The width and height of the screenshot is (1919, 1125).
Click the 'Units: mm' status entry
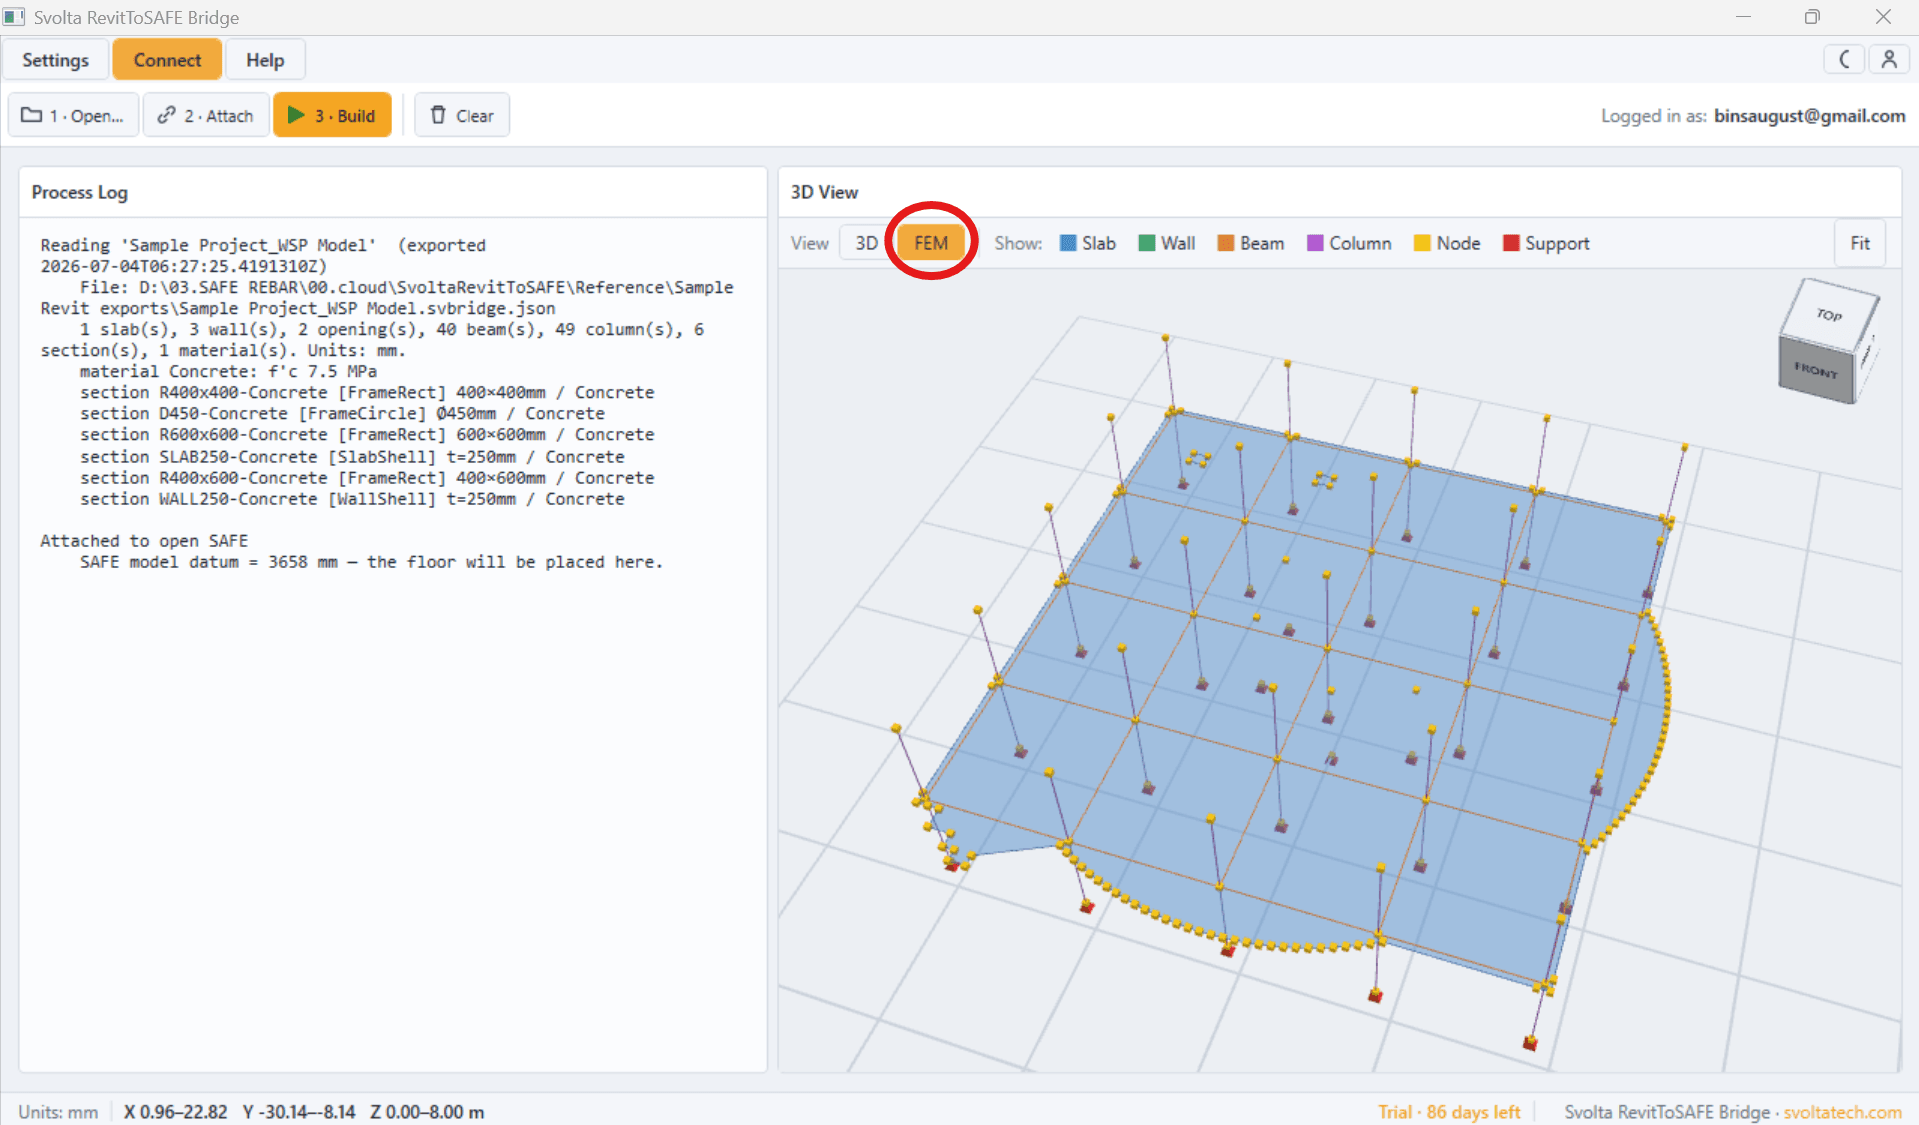(x=58, y=1112)
